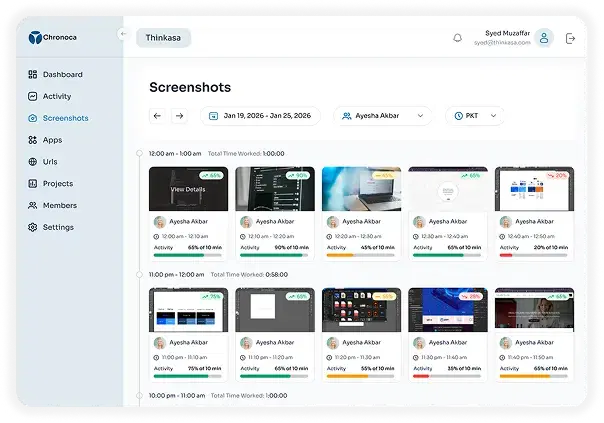
Task: Open the 12:30 am - 12:40 am screenshot thumbnail
Action: coord(448,189)
